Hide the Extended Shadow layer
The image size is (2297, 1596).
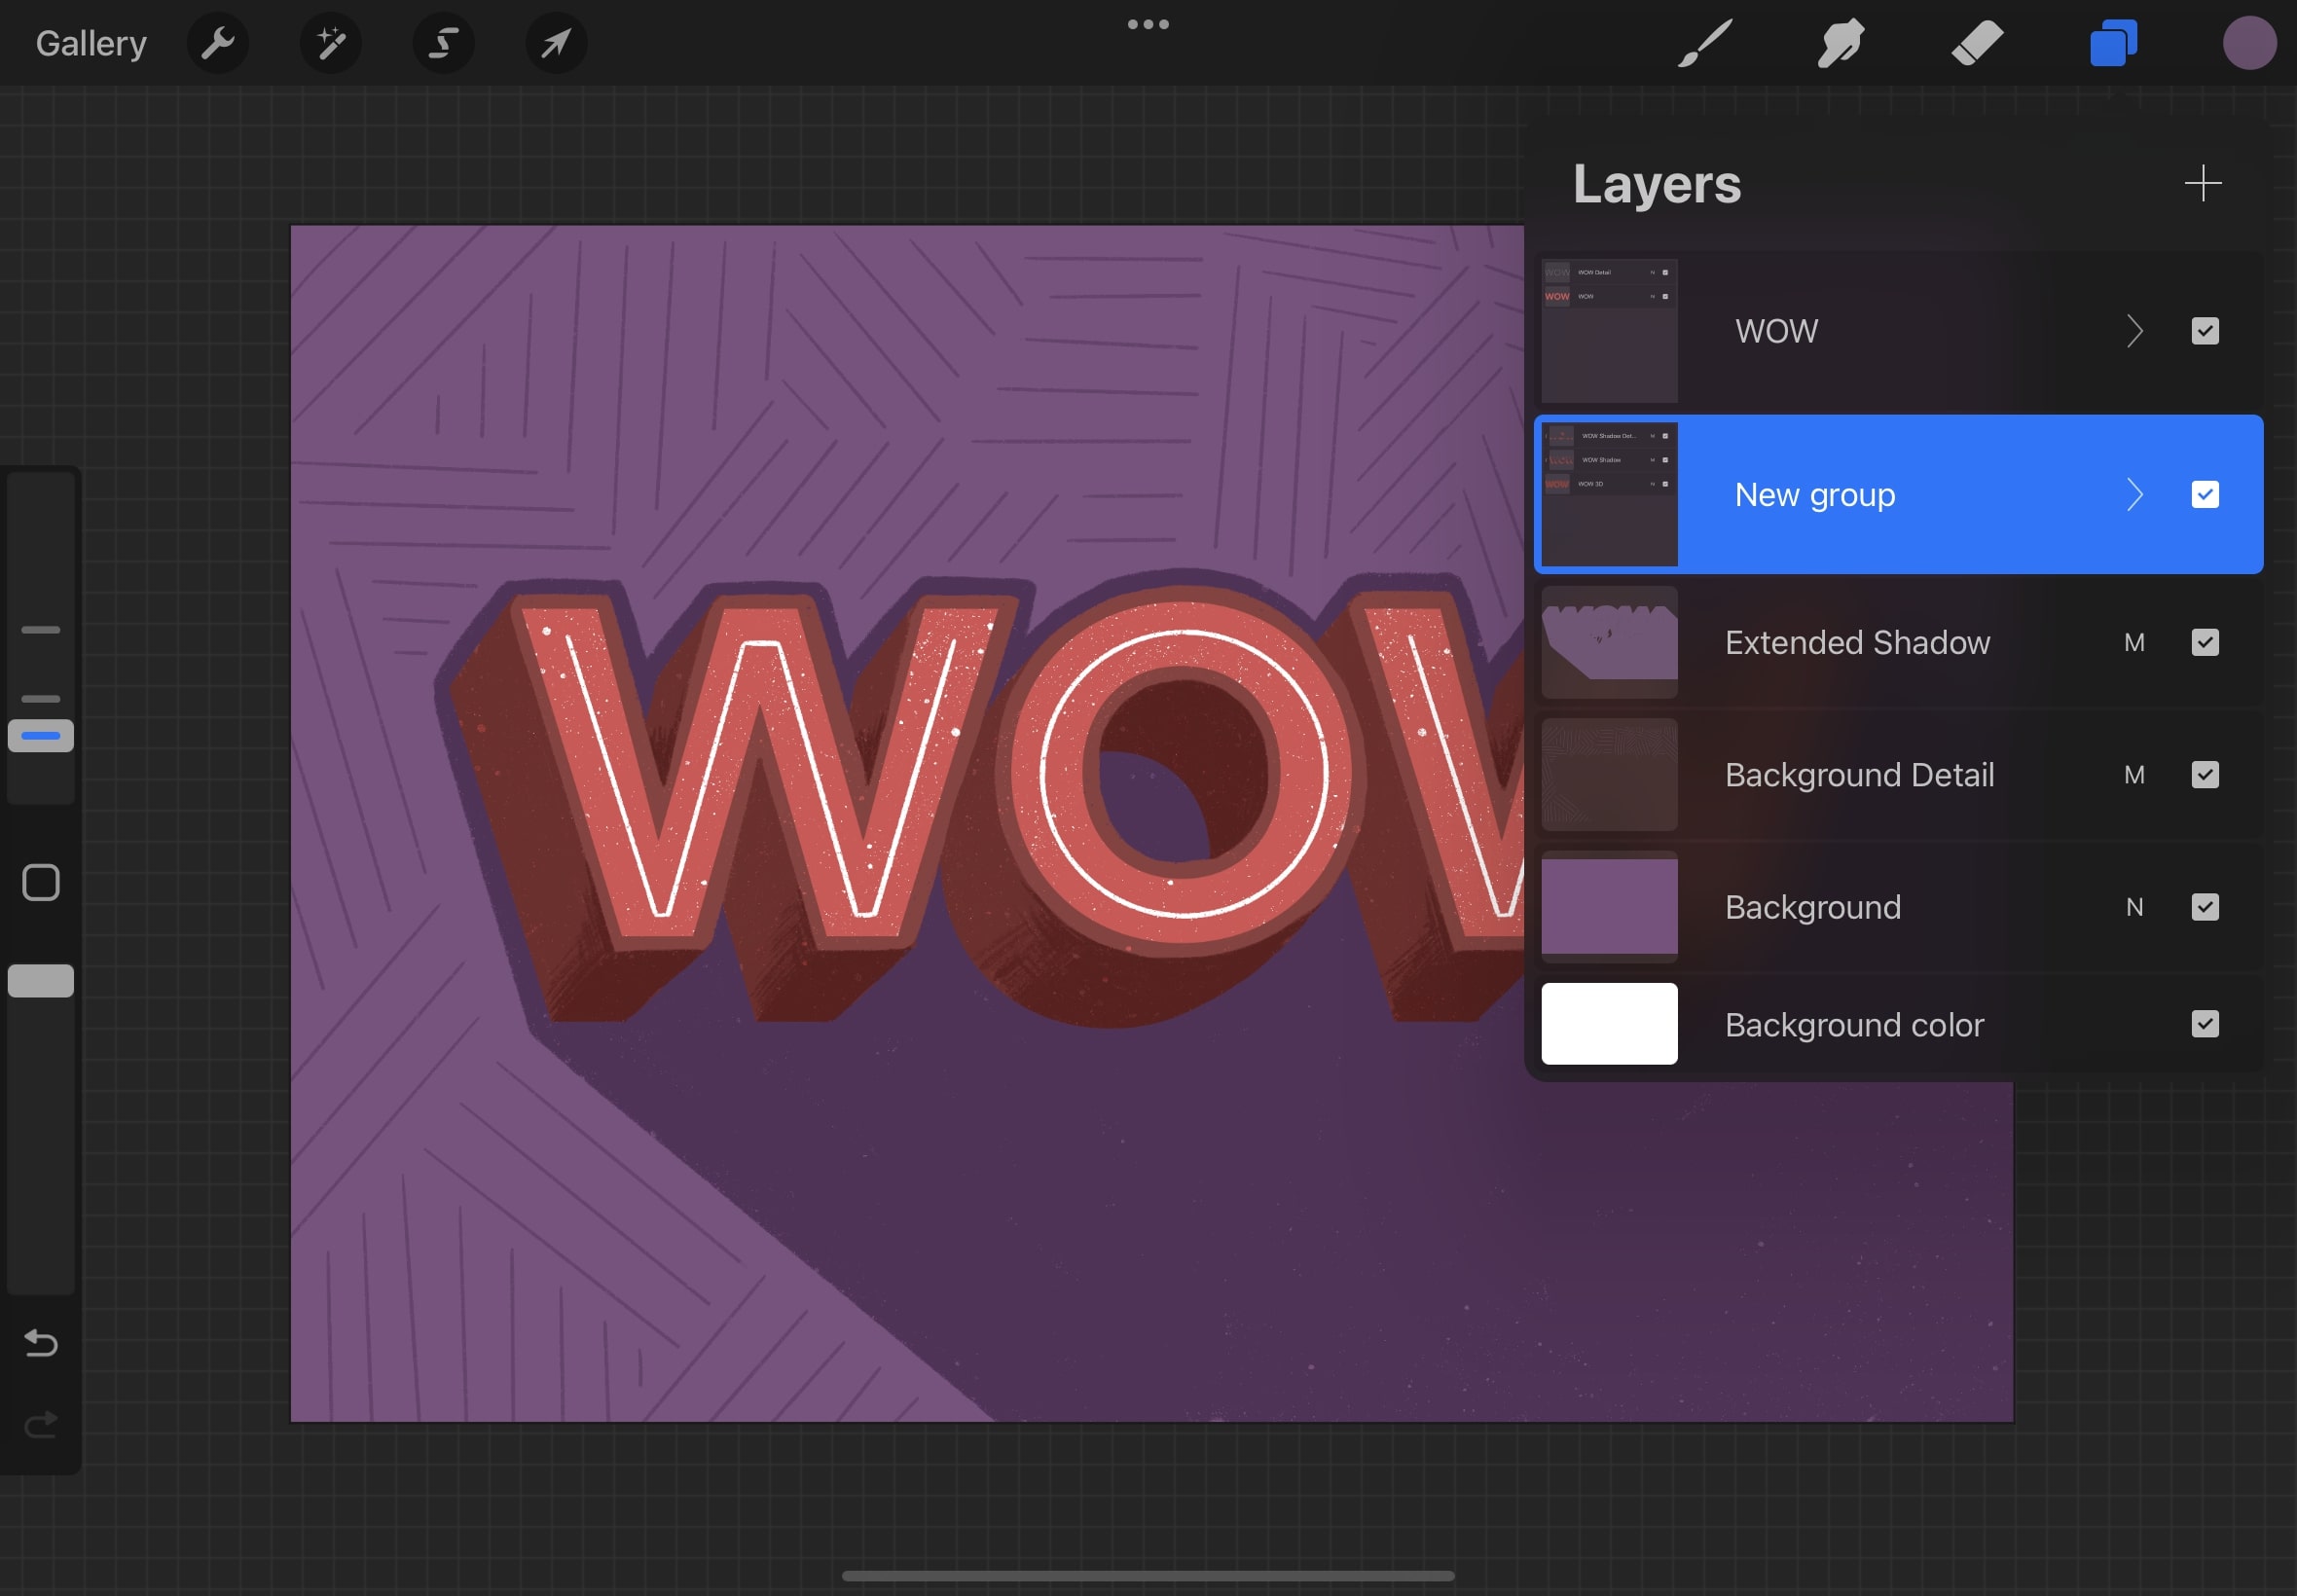(2205, 642)
